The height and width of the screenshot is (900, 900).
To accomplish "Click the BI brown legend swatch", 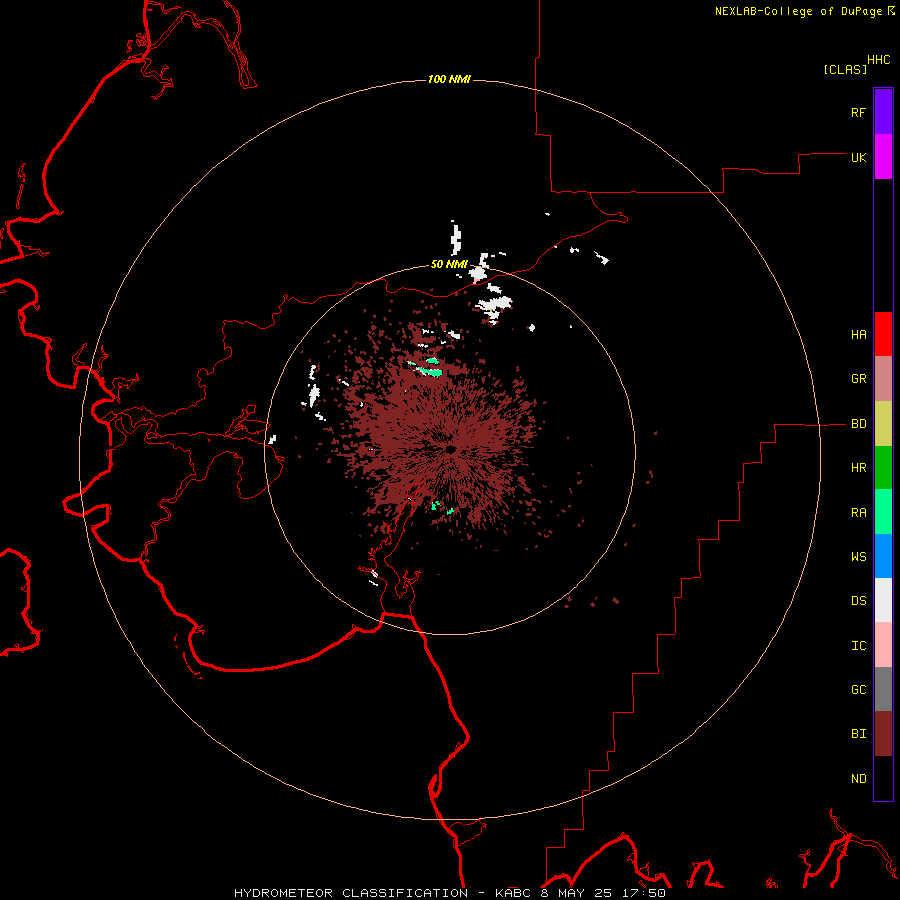I will pyautogui.click(x=883, y=734).
